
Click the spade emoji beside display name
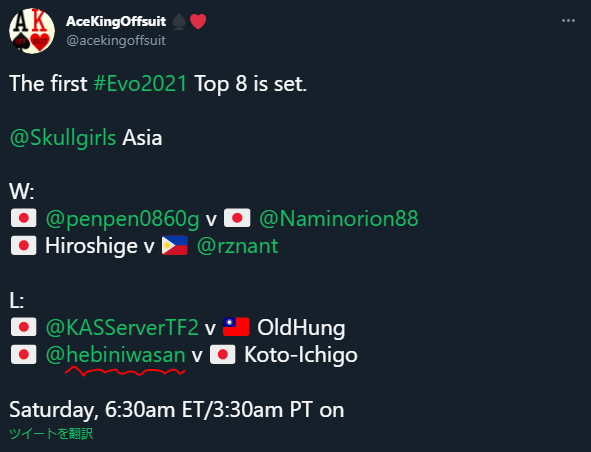click(179, 21)
